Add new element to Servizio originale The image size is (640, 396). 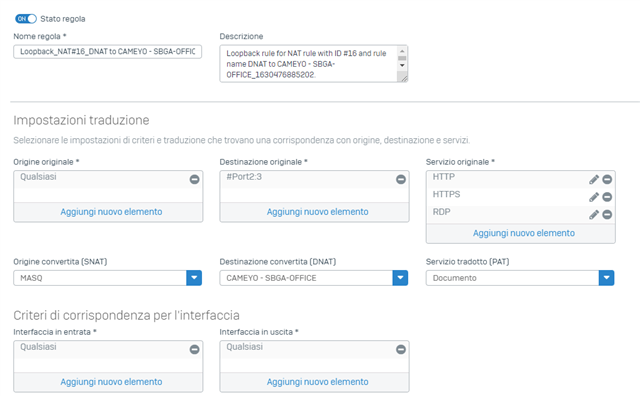pos(524,233)
